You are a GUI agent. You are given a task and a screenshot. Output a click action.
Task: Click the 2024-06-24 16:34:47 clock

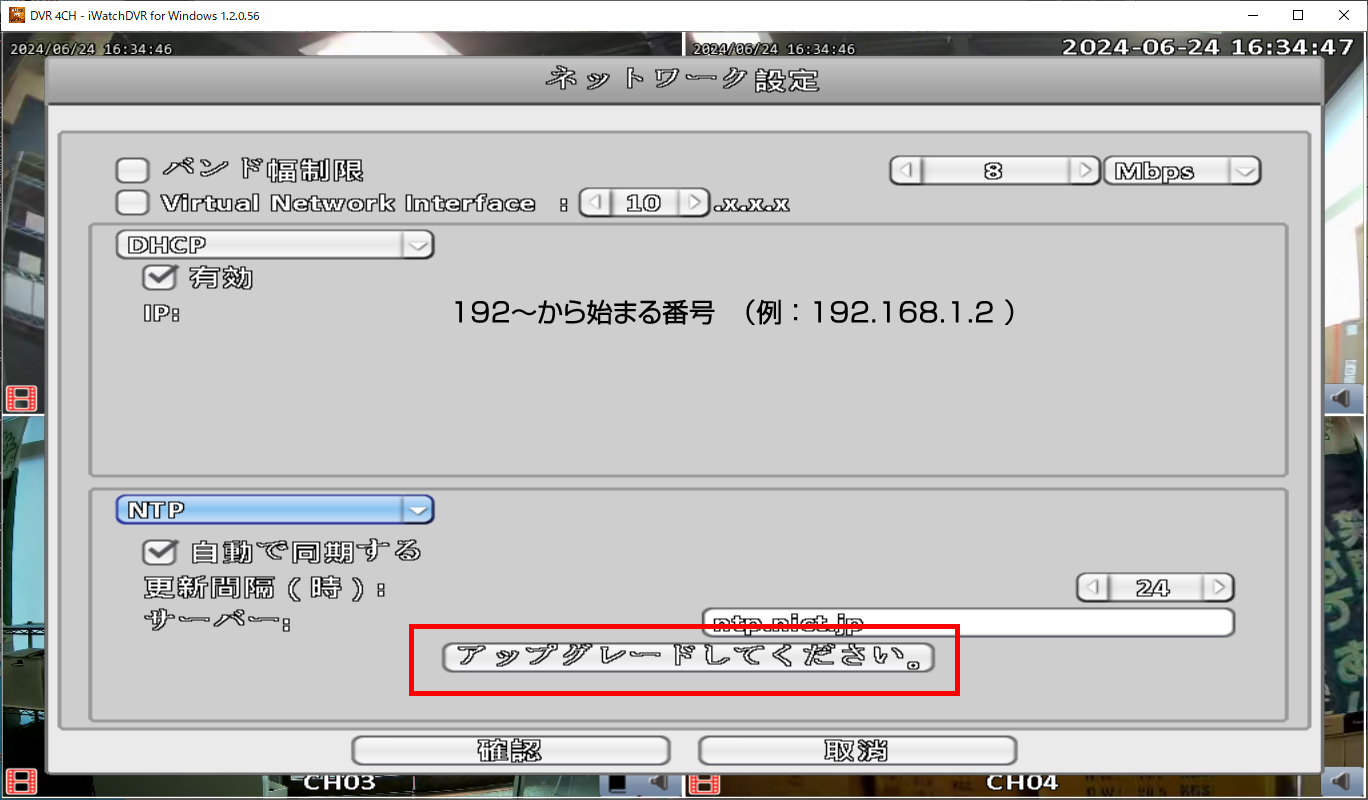(x=1206, y=47)
